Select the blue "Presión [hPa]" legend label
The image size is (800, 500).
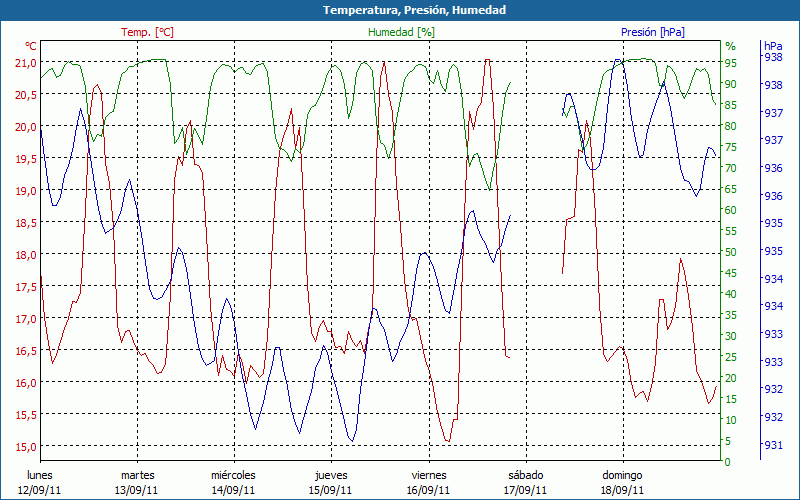[652, 32]
